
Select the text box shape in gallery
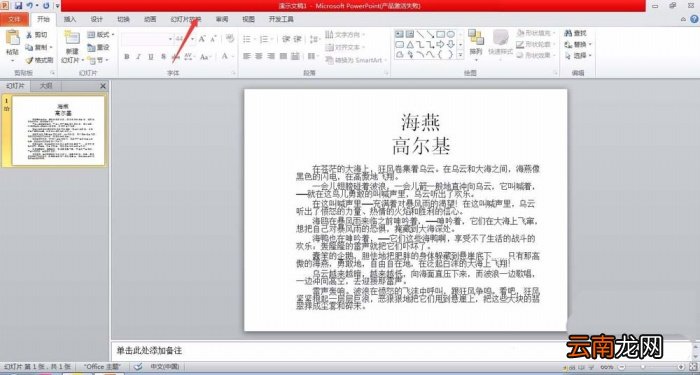click(399, 34)
